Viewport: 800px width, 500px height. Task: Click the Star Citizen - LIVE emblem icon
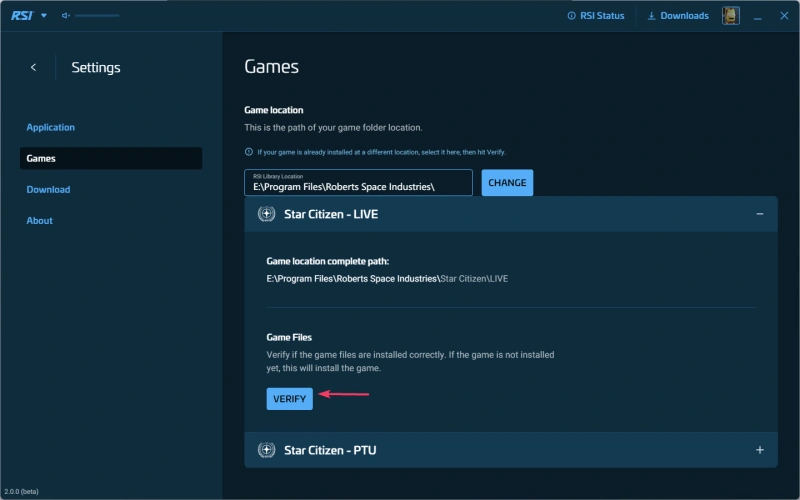click(x=266, y=214)
